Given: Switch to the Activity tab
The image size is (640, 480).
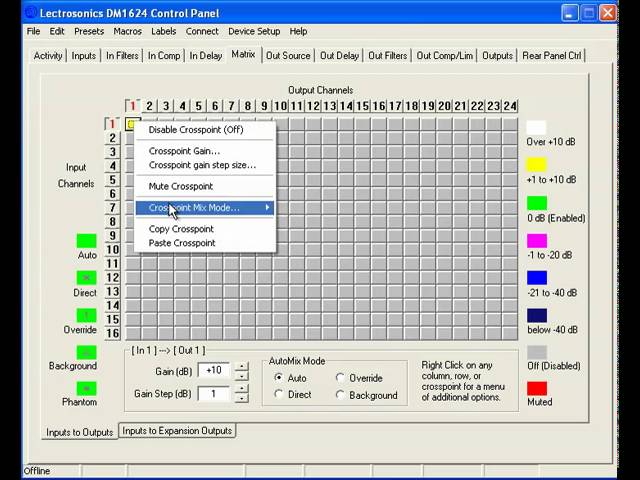Looking at the screenshot, I should 48,56.
